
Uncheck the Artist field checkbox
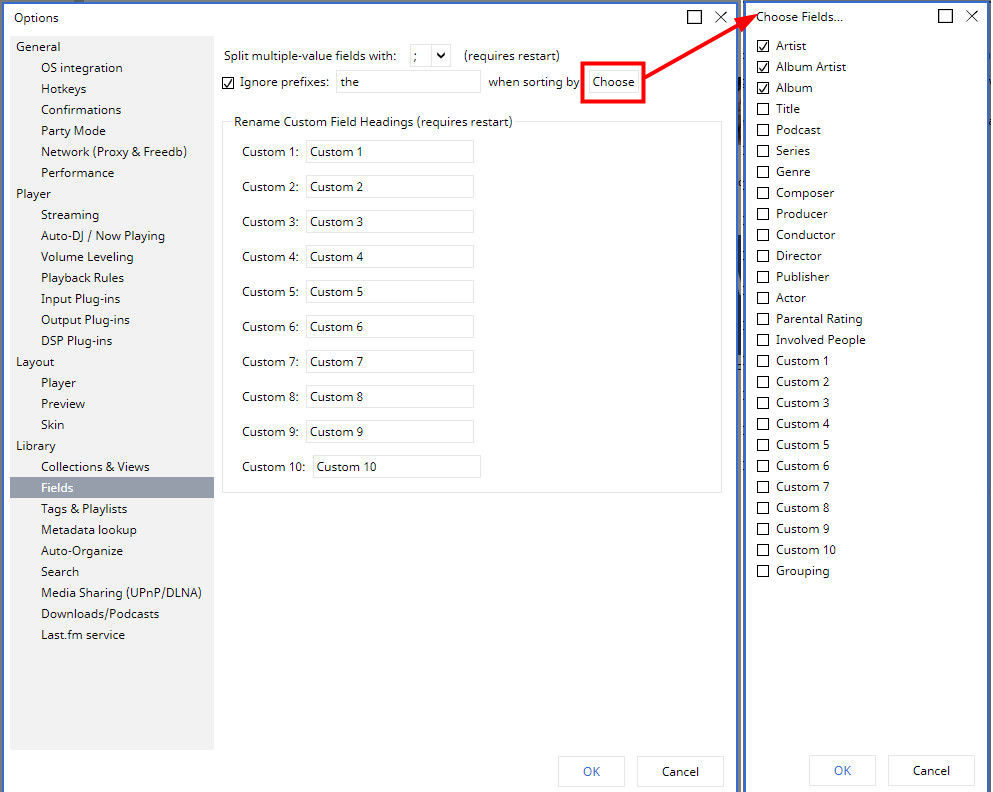[764, 46]
